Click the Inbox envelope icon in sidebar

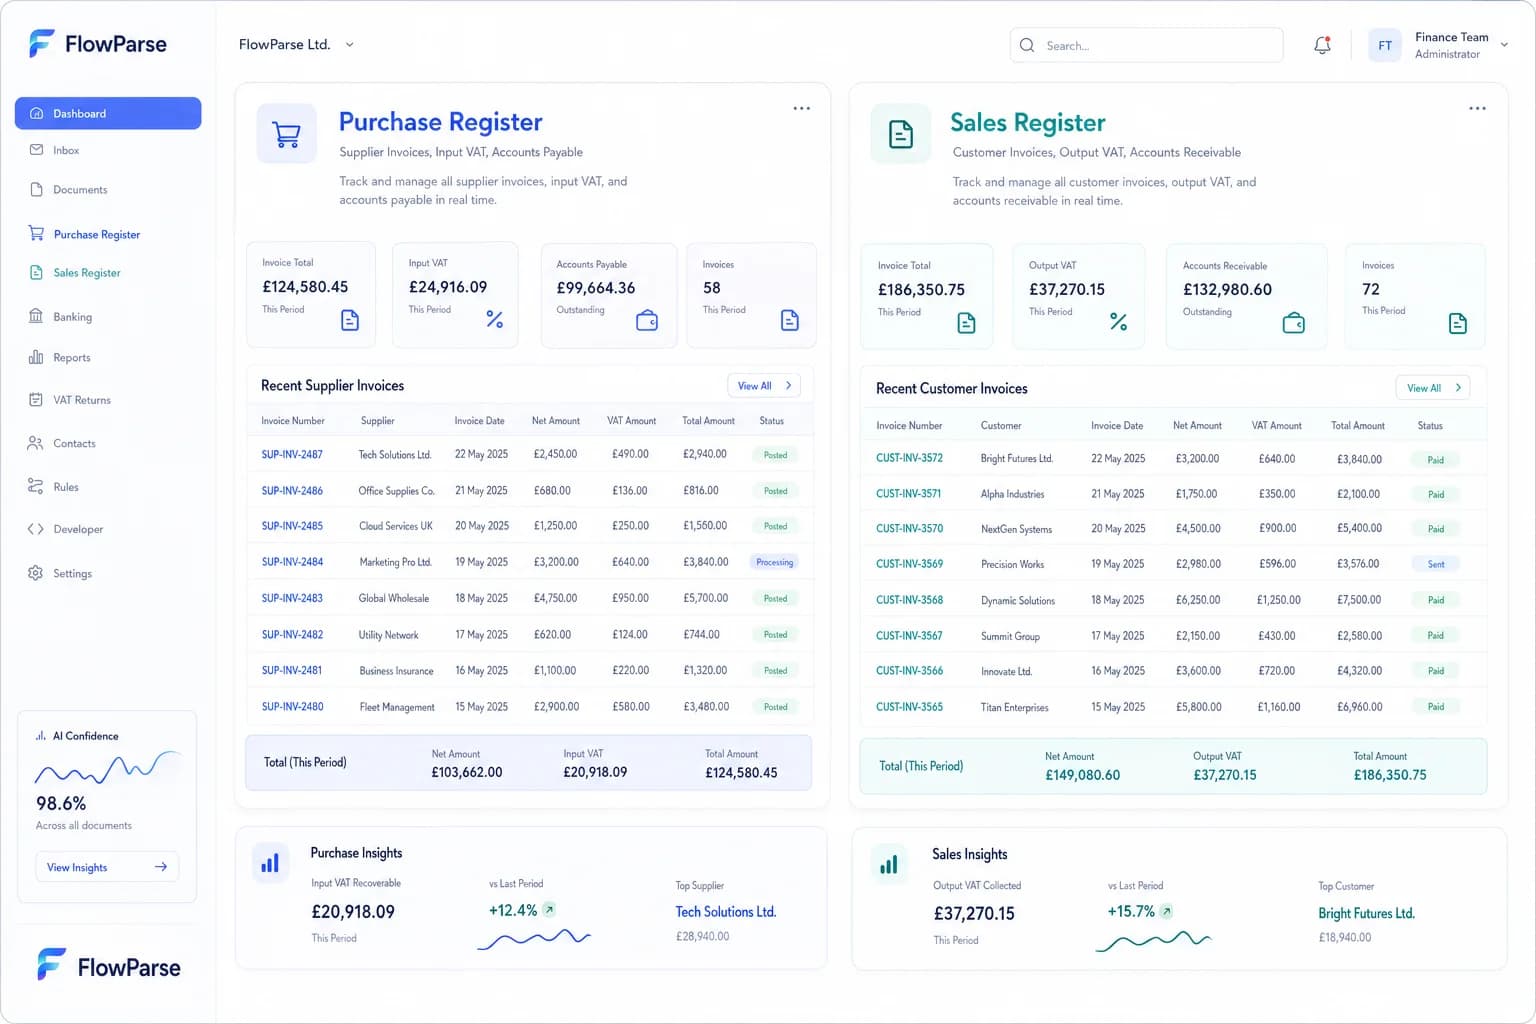click(x=36, y=150)
